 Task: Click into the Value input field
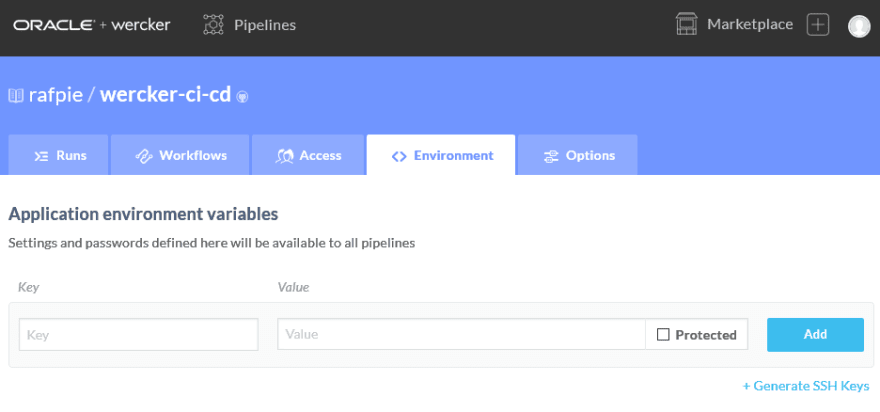461,335
